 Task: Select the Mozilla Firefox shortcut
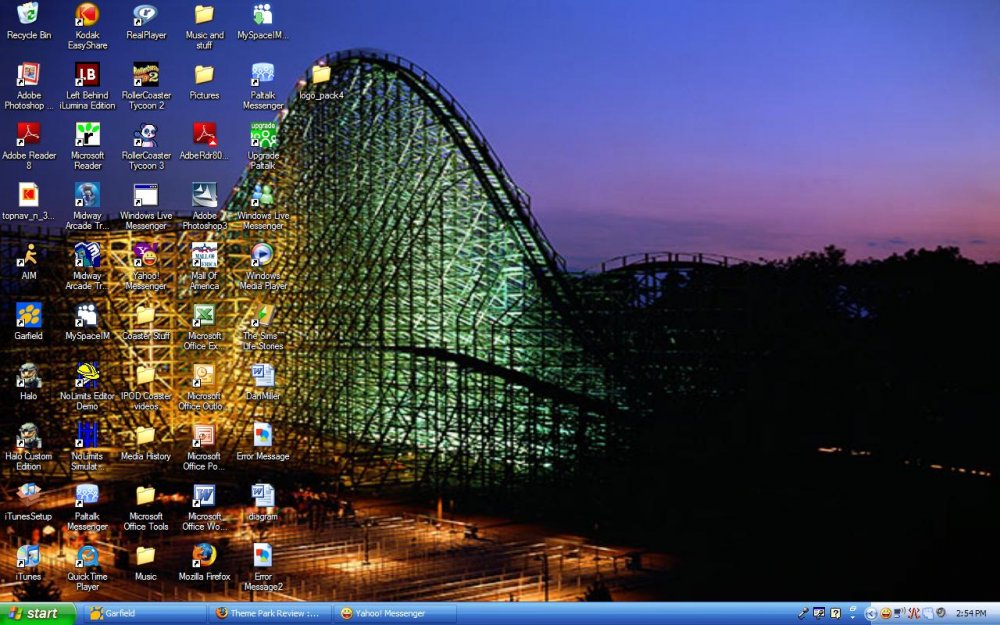pos(204,555)
